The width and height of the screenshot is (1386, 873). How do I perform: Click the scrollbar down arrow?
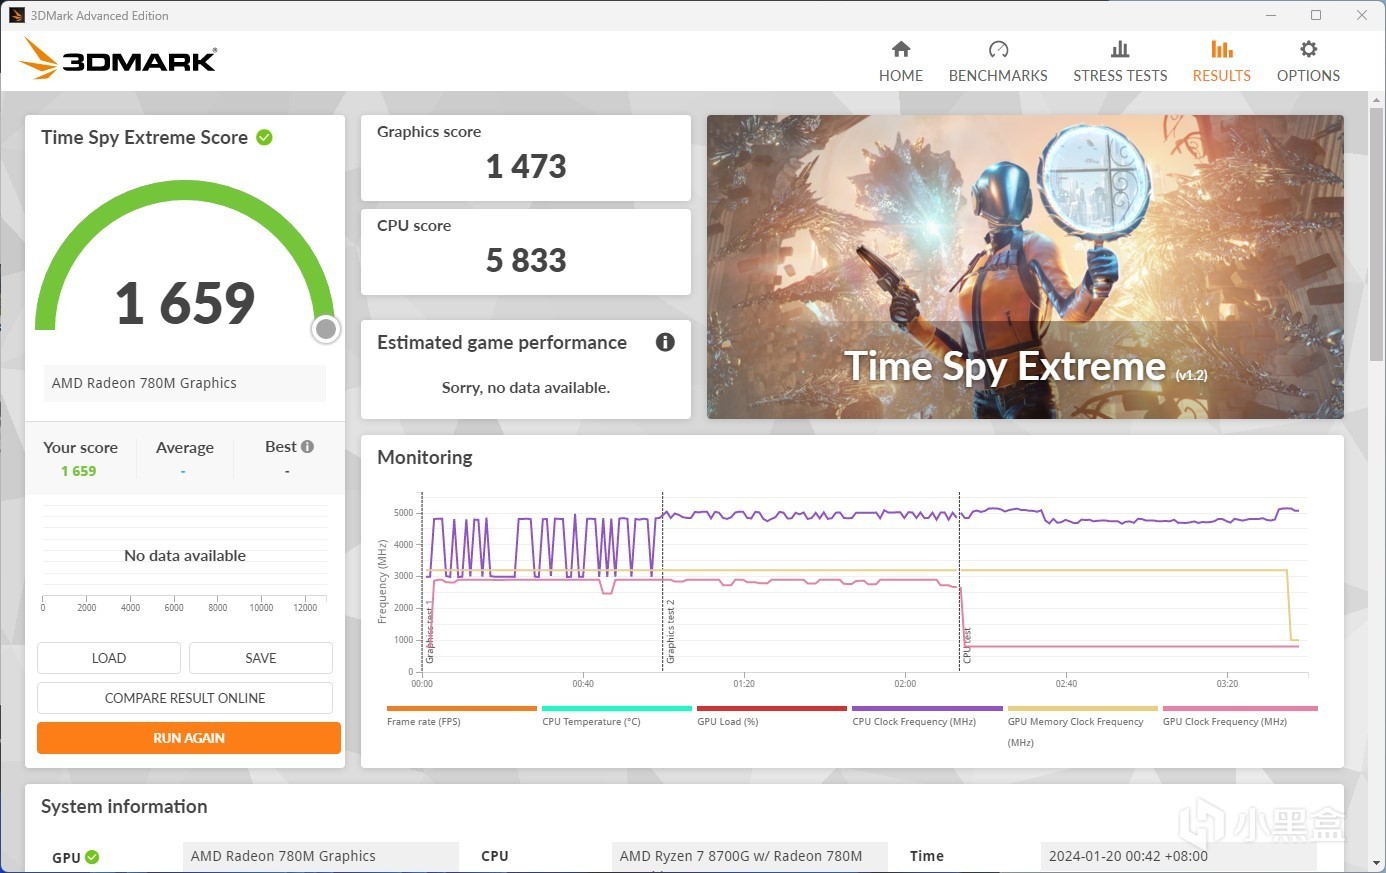coord(1377,863)
